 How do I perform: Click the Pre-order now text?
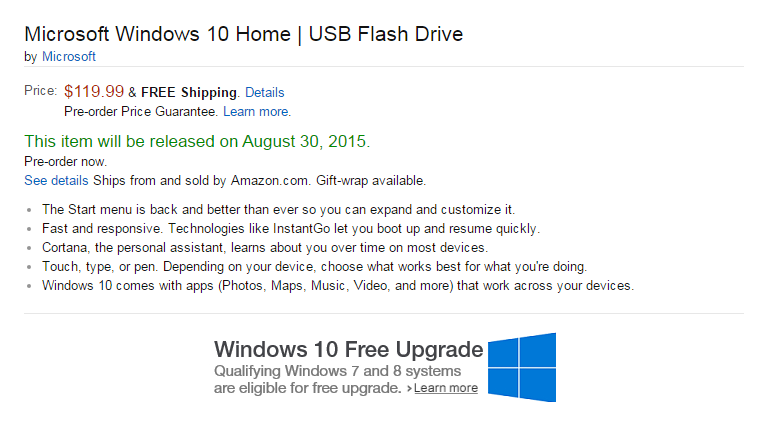(65, 161)
